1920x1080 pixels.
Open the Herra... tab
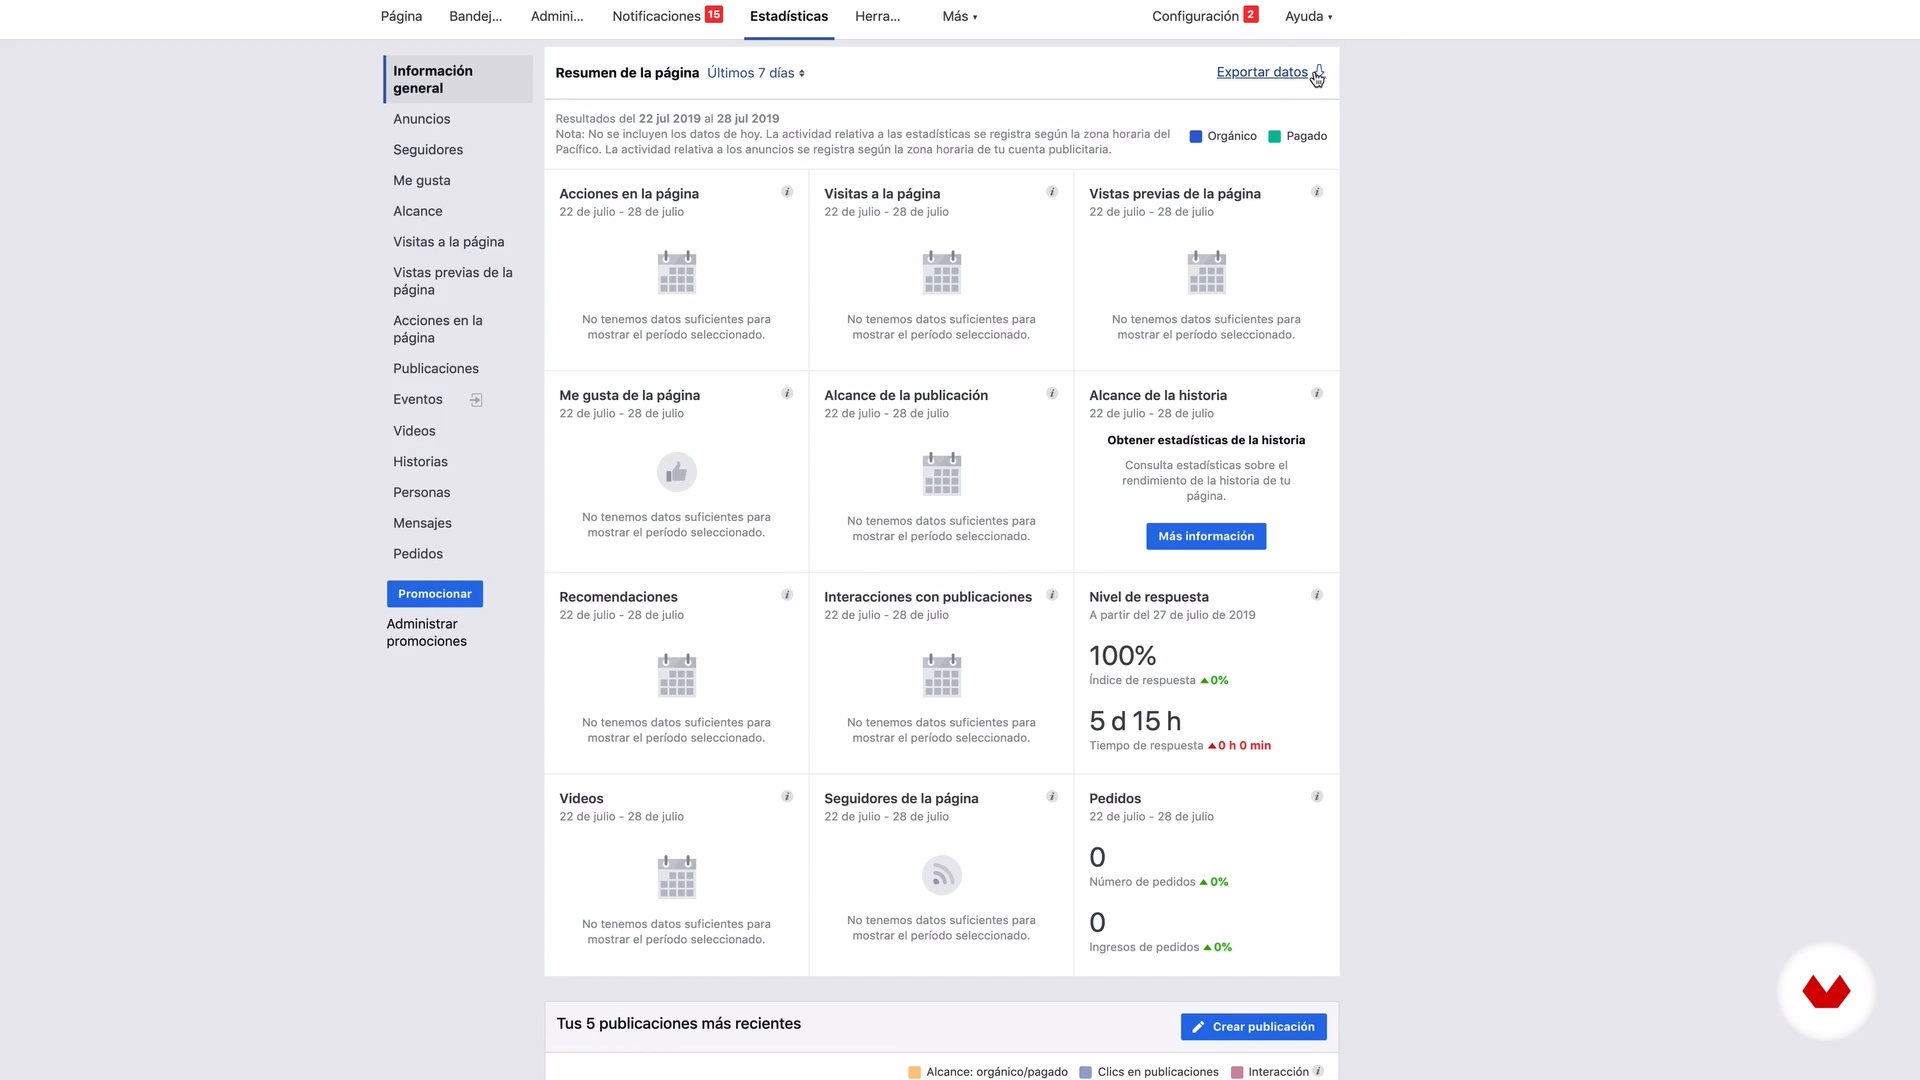878,16
